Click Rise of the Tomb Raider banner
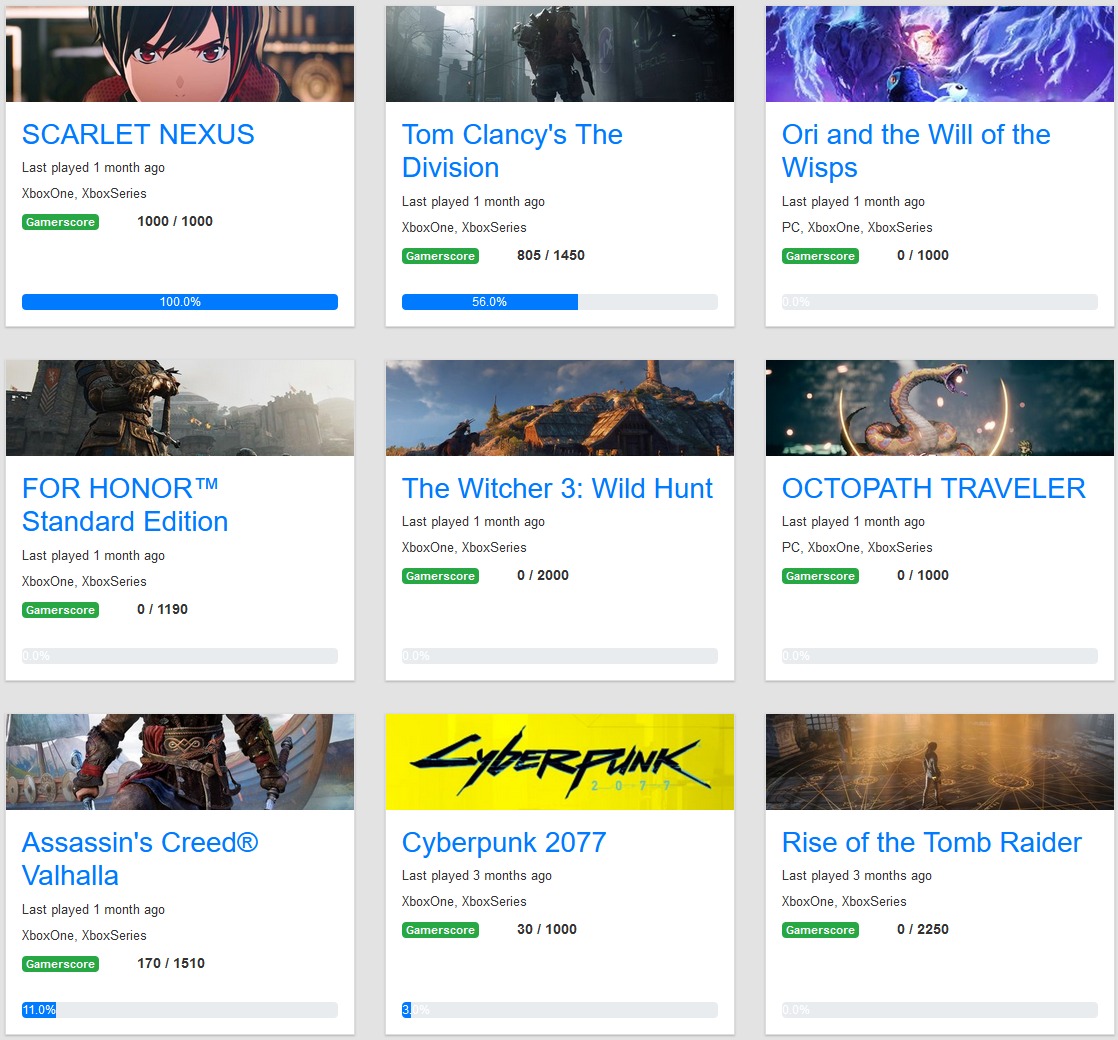This screenshot has height=1040, width=1118. click(940, 762)
